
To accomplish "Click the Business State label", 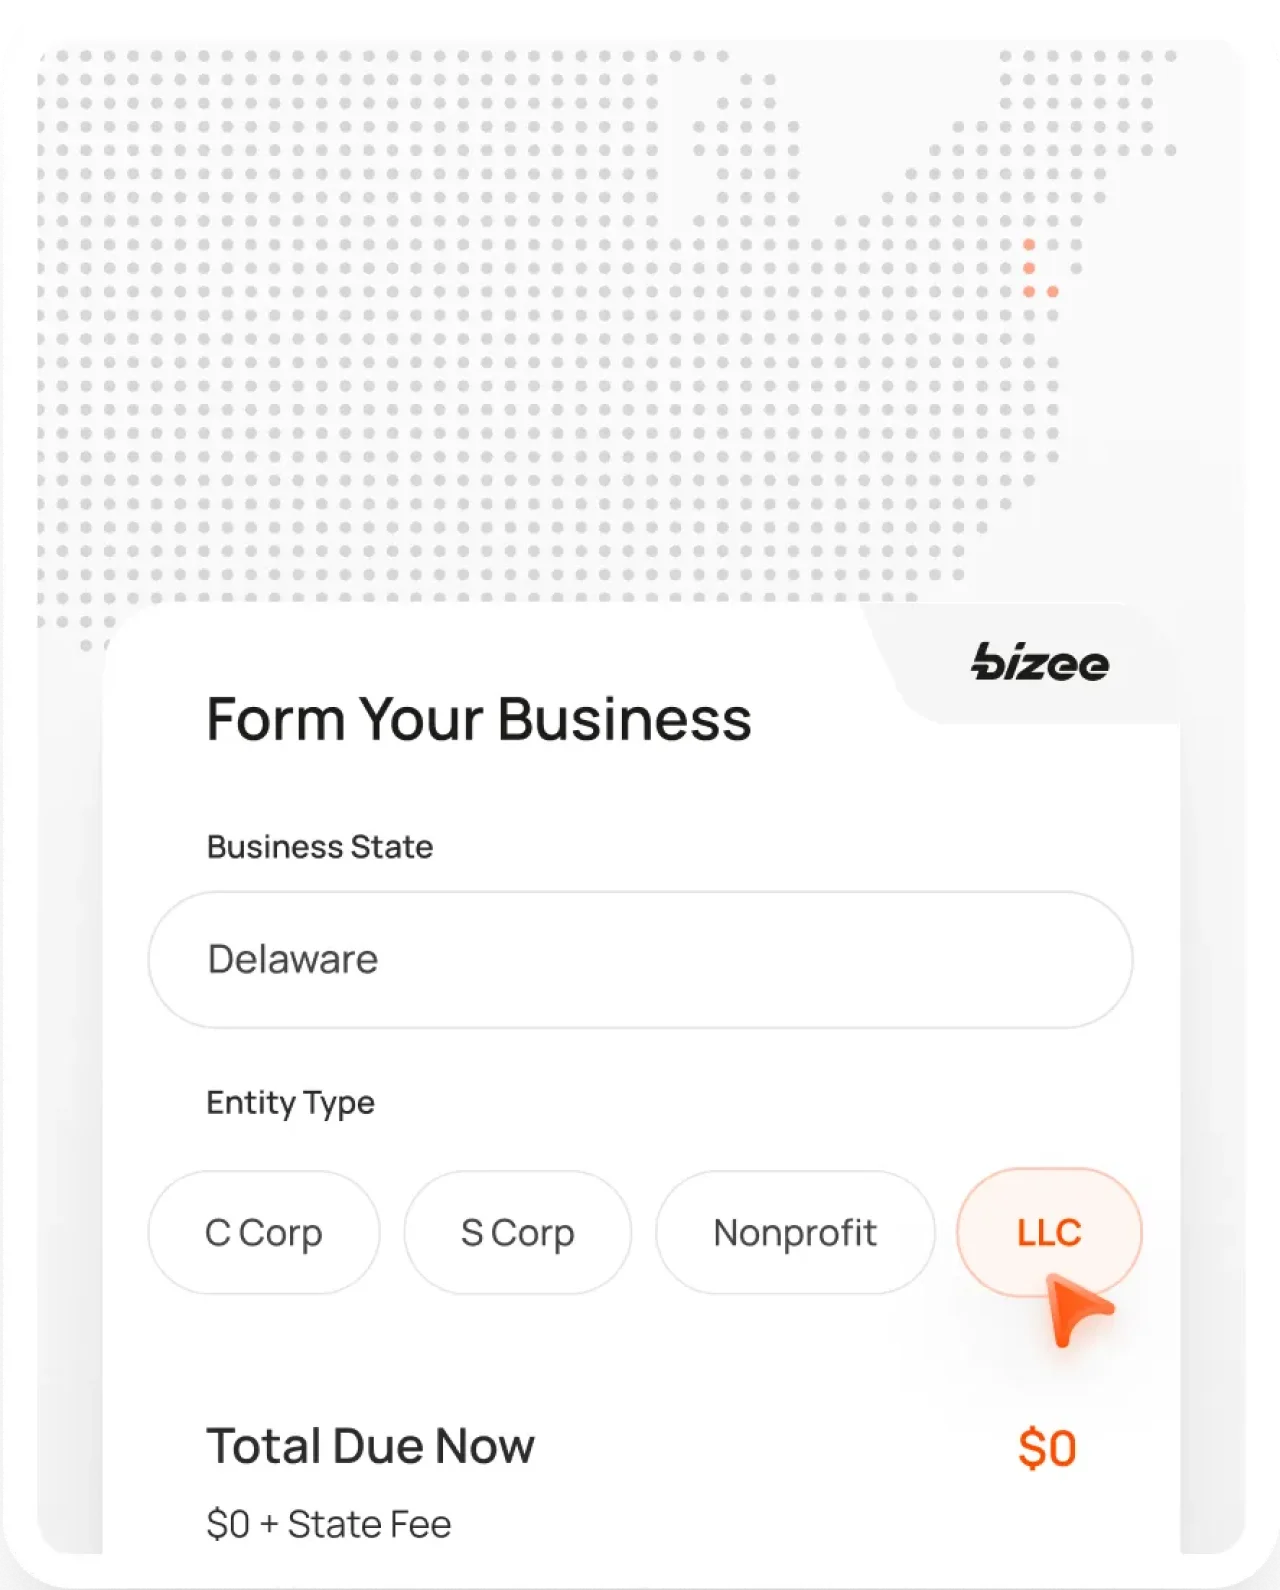I will (x=319, y=846).
